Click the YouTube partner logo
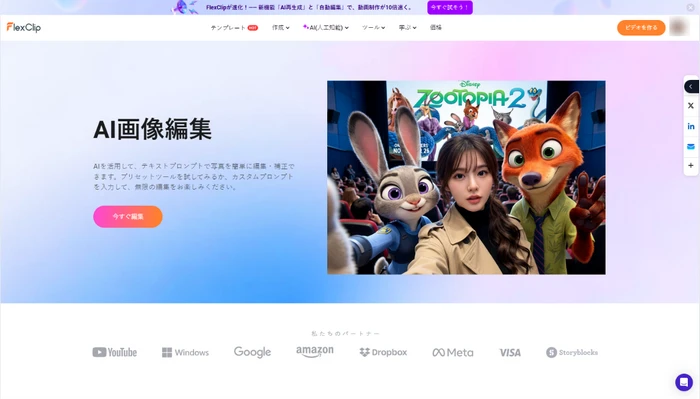Viewport: 700px width, 399px height. (x=115, y=352)
